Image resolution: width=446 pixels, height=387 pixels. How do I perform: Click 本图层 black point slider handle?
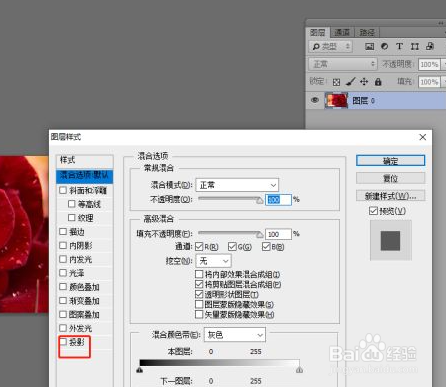[x=140, y=370]
